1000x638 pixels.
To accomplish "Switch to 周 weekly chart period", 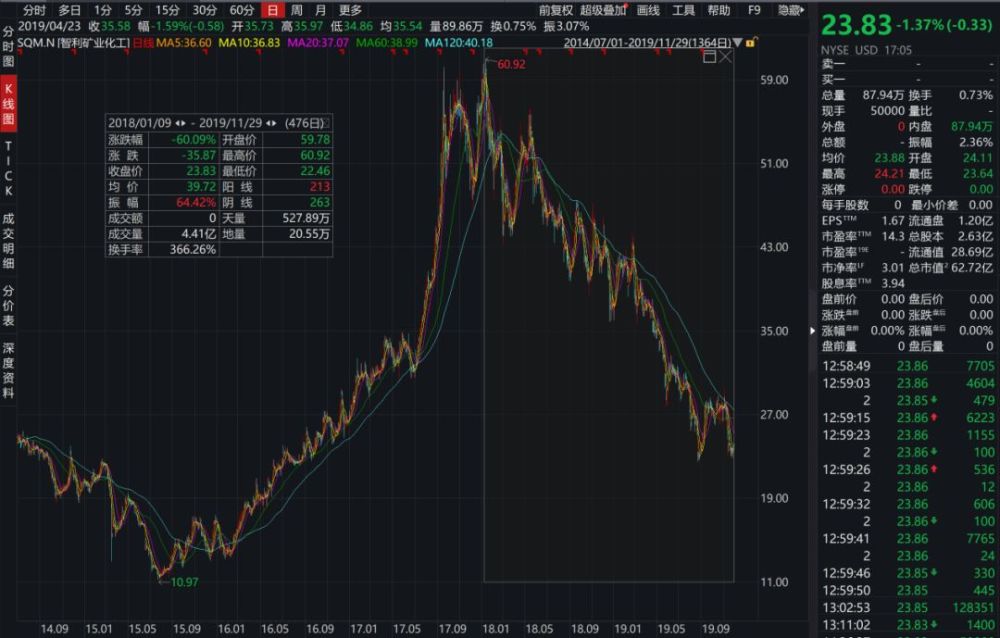I will (297, 10).
